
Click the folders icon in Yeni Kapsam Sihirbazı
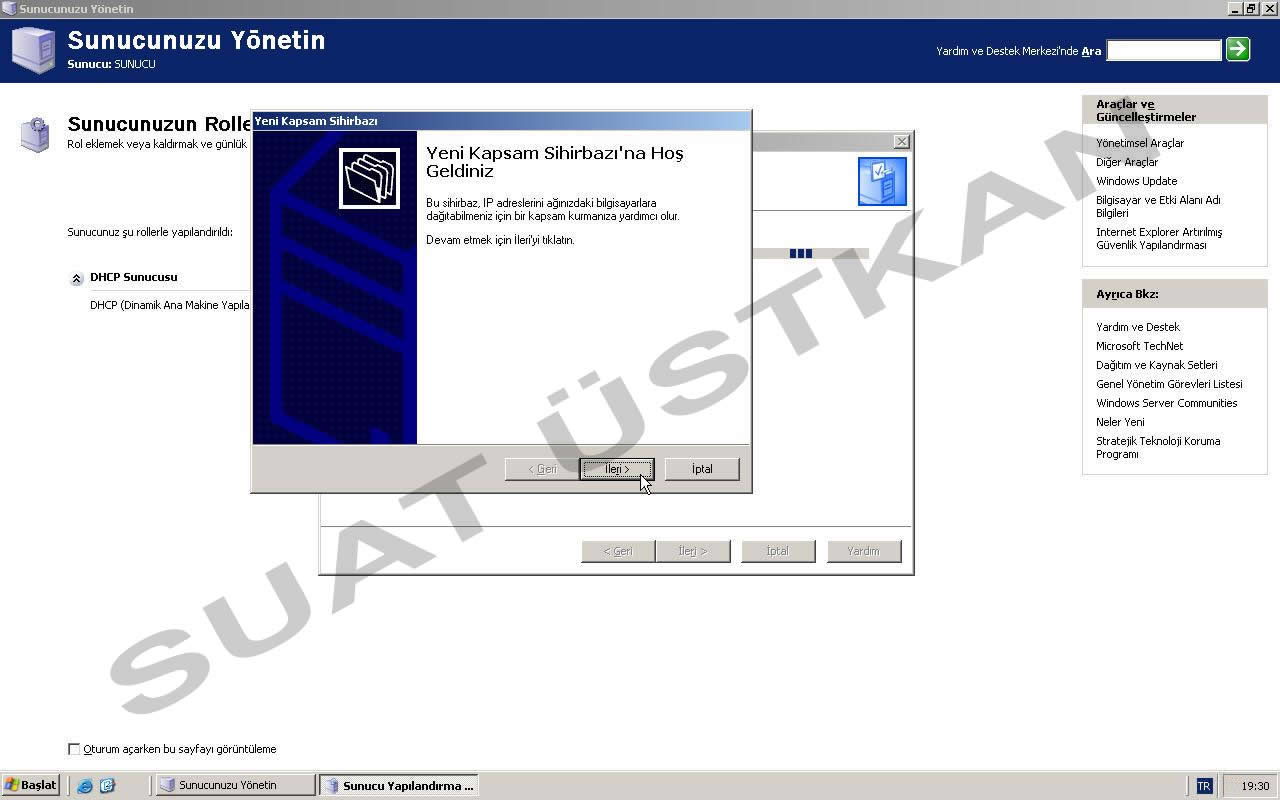(x=369, y=178)
